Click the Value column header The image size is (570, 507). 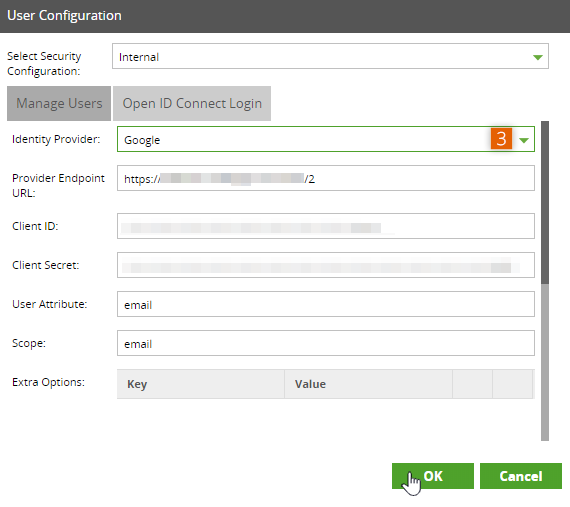(368, 384)
